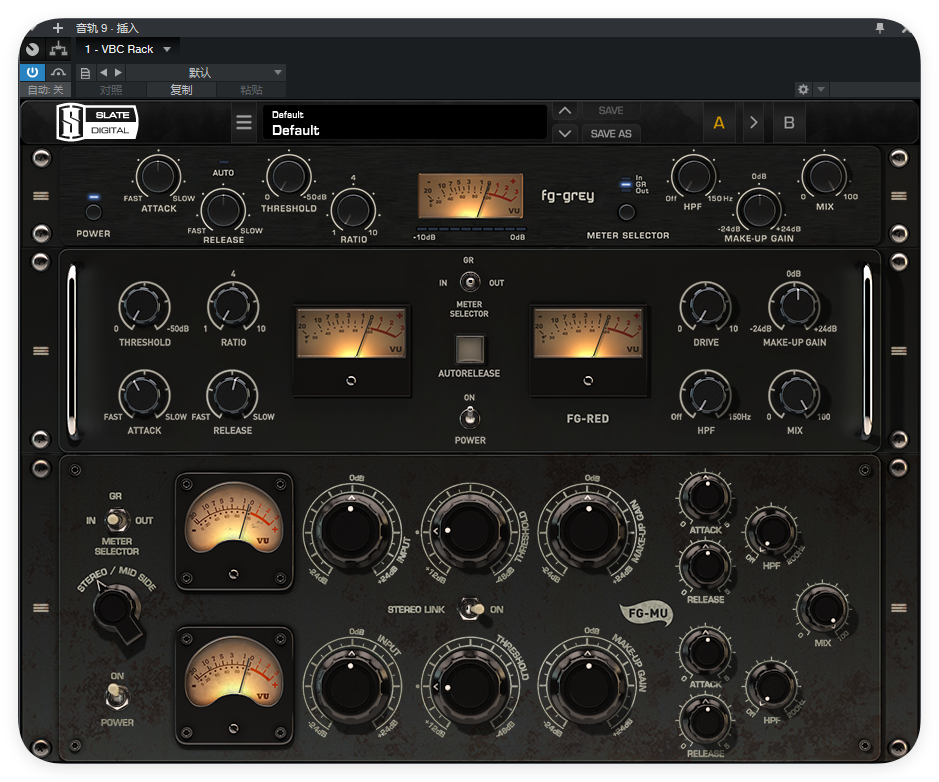Copy A to B with the arrow button
939x782 pixels.
(x=754, y=123)
